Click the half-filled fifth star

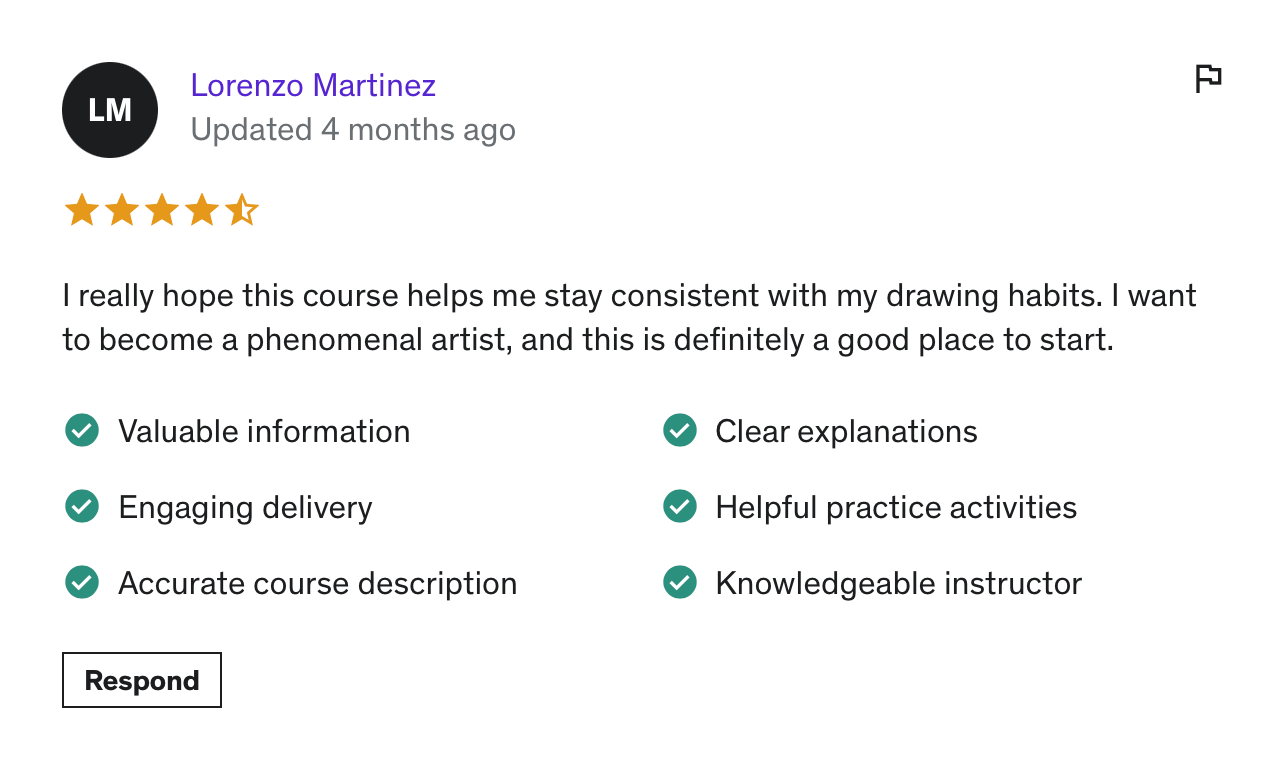[x=241, y=211]
